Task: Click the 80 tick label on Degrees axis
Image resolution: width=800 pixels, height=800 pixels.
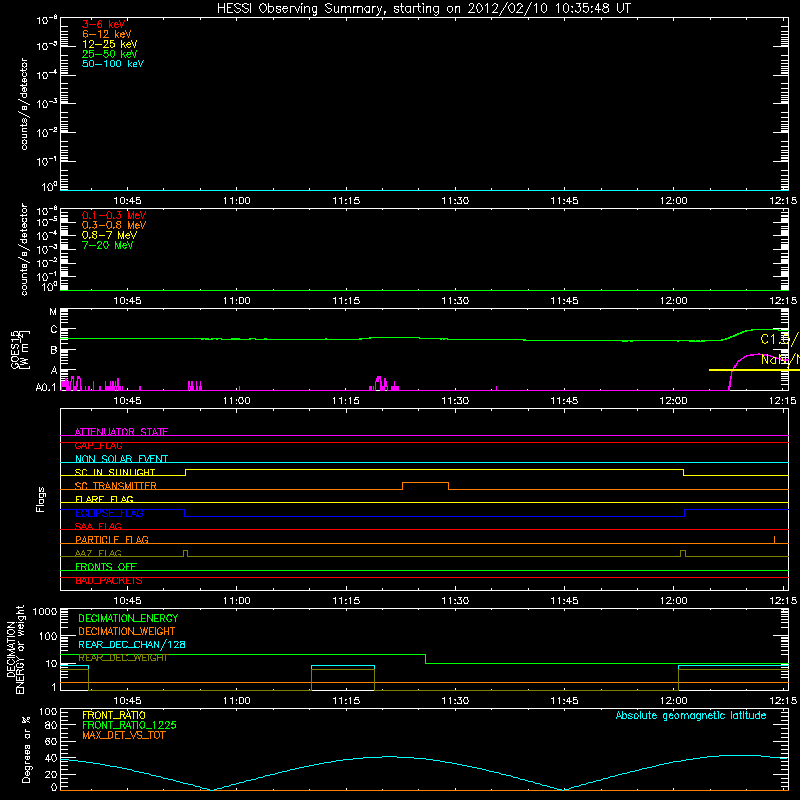Action: coord(51,725)
